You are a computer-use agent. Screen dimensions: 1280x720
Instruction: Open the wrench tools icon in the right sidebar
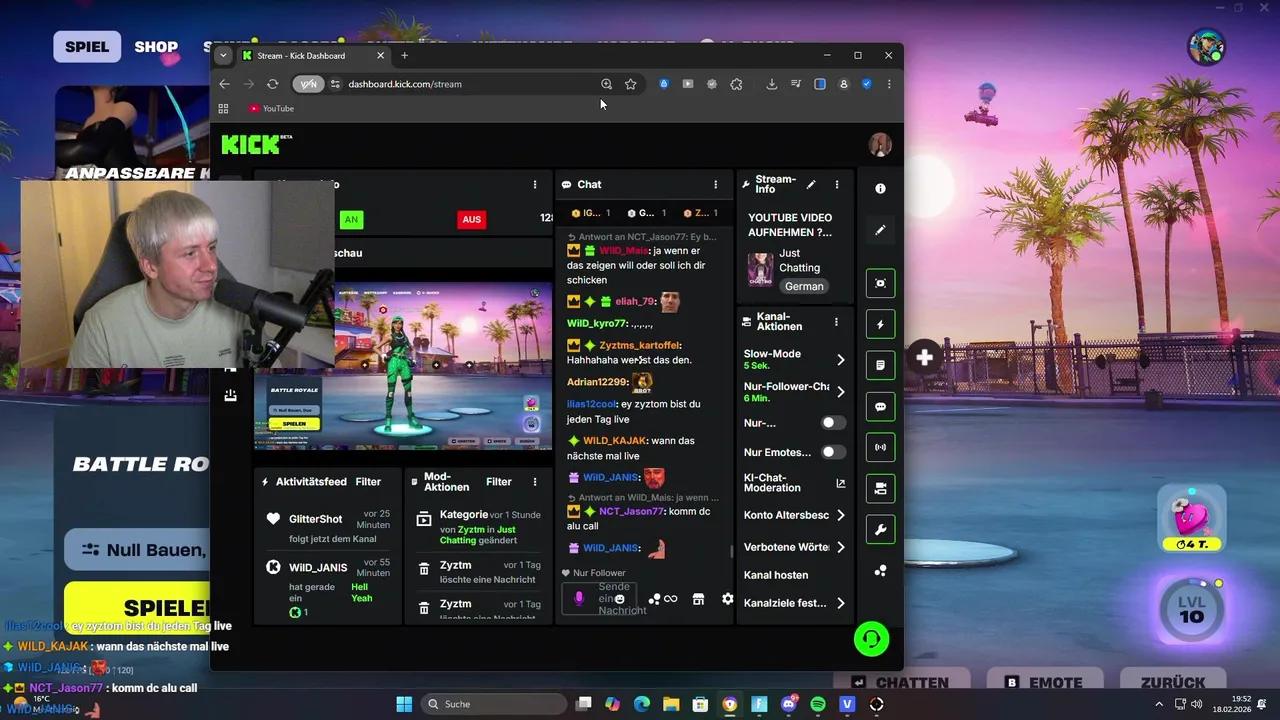(x=880, y=530)
